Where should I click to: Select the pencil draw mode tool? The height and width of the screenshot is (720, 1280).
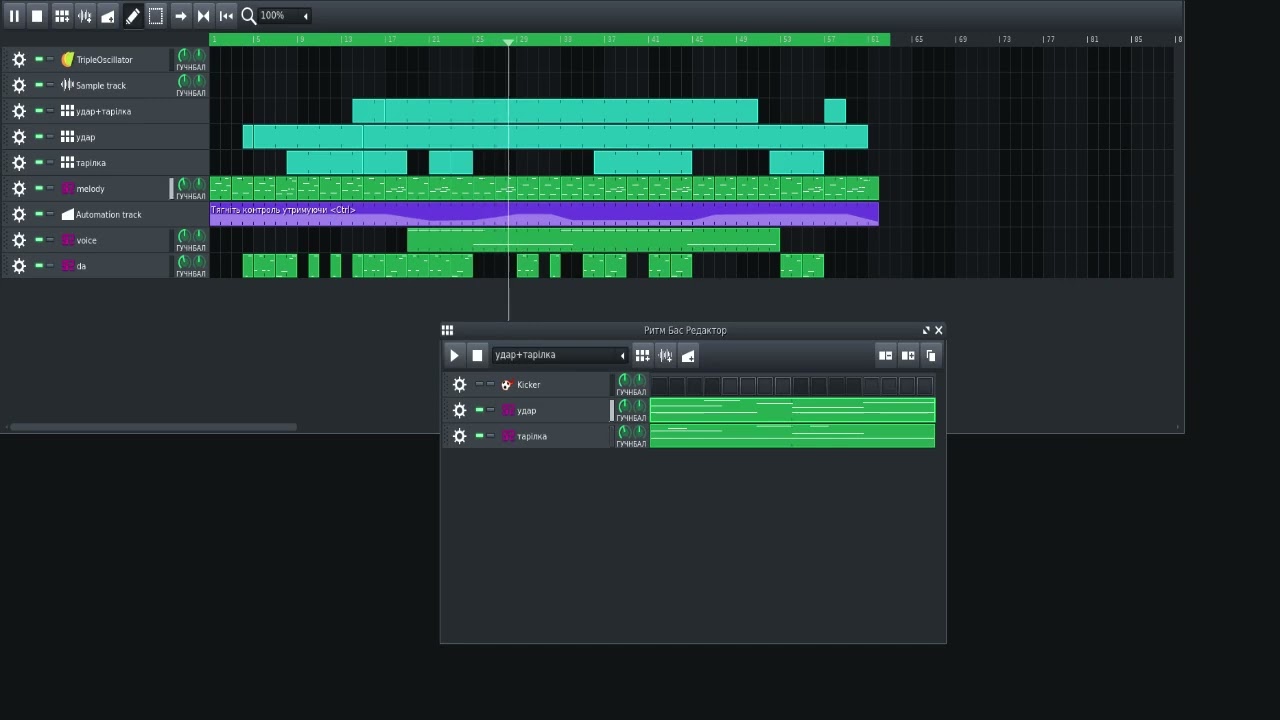point(132,15)
